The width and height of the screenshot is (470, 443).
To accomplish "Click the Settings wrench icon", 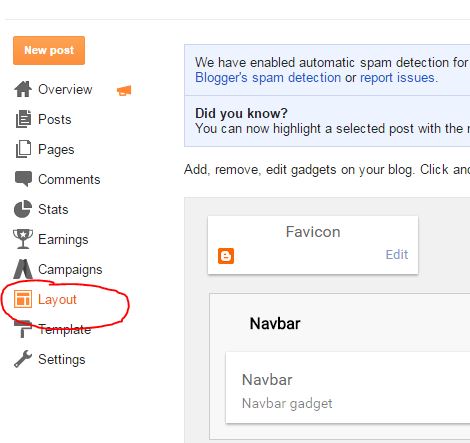I will pyautogui.click(x=23, y=359).
